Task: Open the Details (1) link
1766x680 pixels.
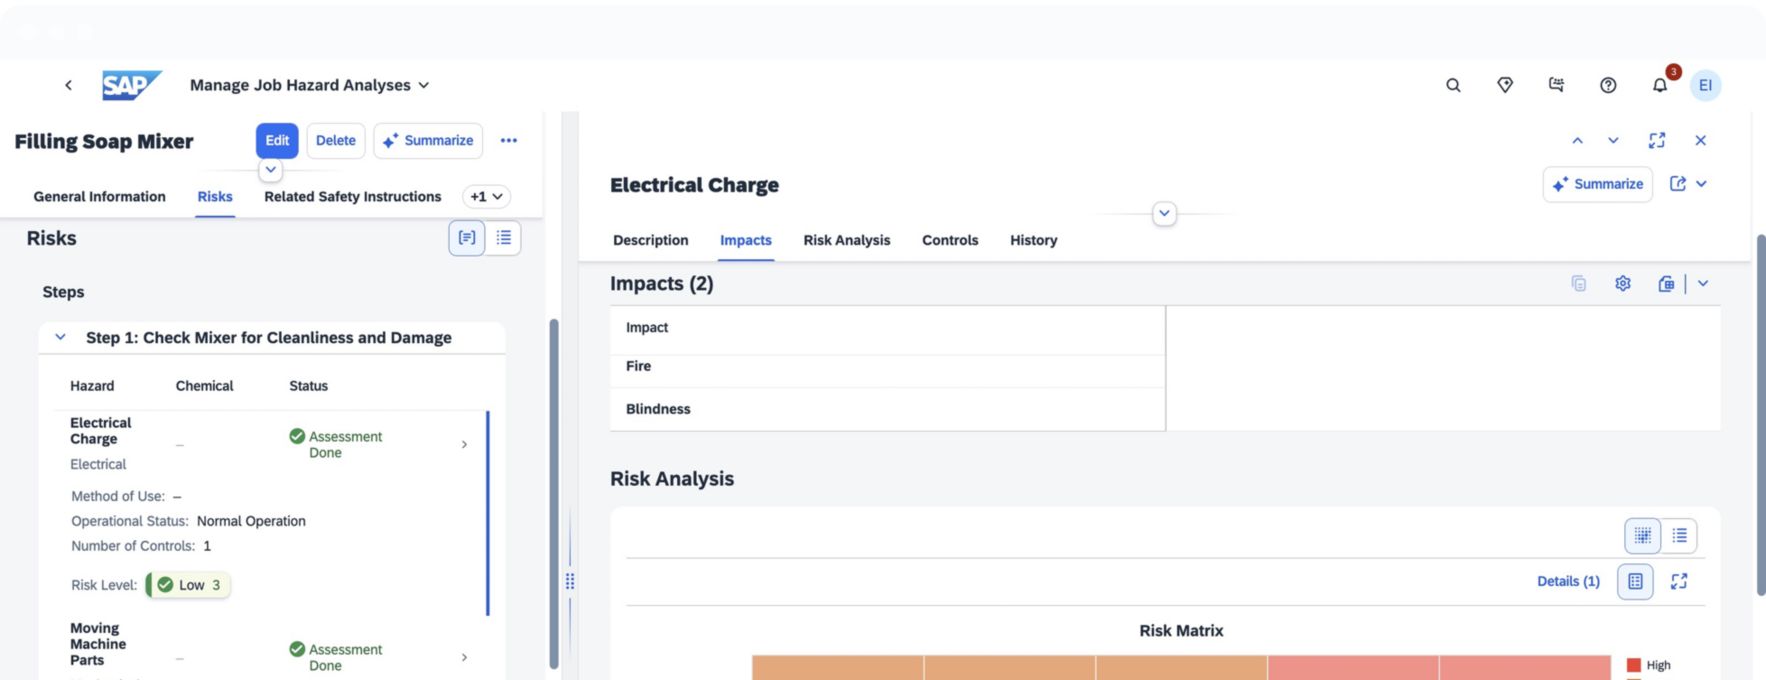Action: tap(1567, 581)
